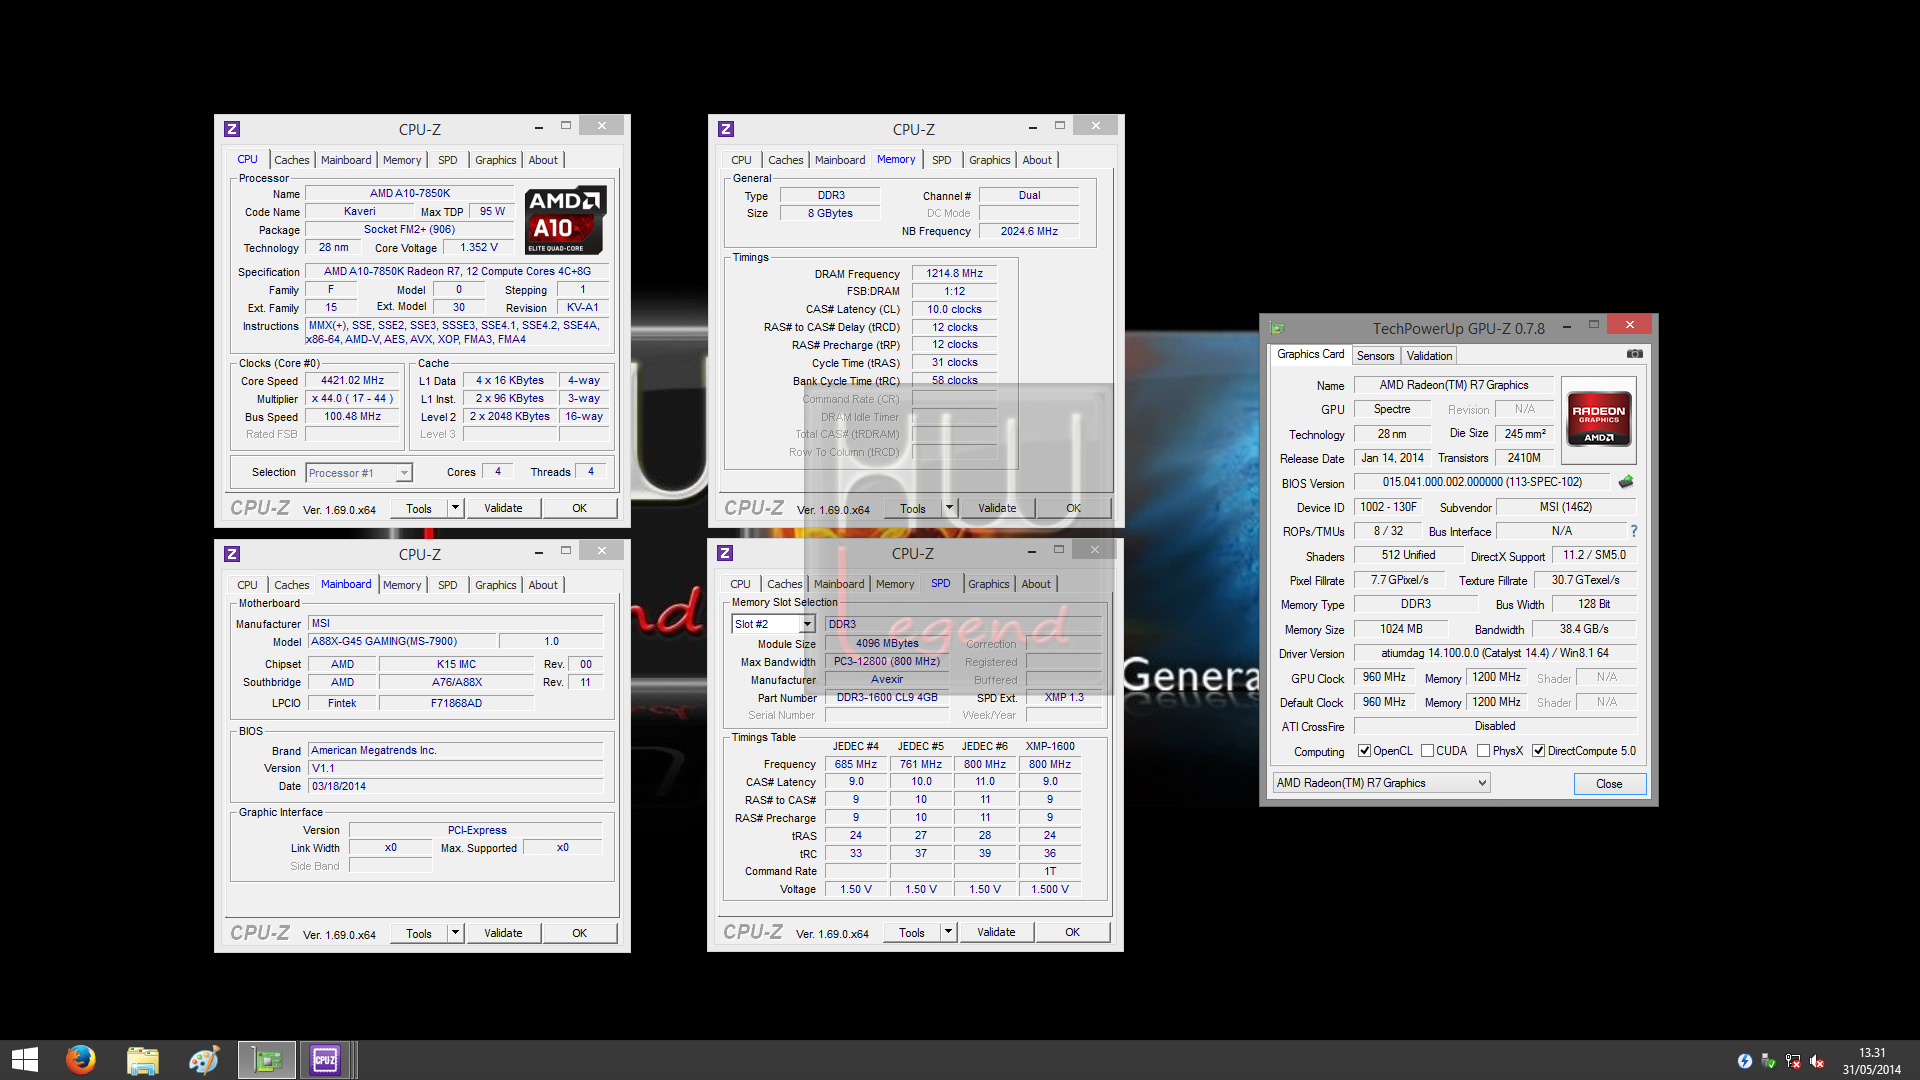Open the AMD Radeon R7 Graphics selector in GPU-Z
The height and width of the screenshot is (1080, 1920).
click(x=1381, y=783)
